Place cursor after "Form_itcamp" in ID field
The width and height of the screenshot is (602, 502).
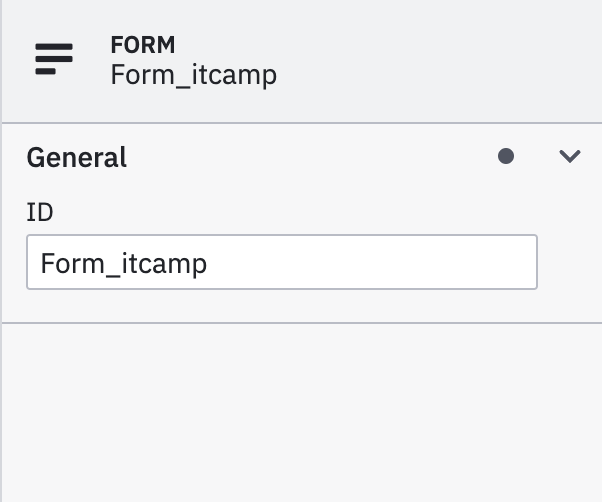pos(209,264)
